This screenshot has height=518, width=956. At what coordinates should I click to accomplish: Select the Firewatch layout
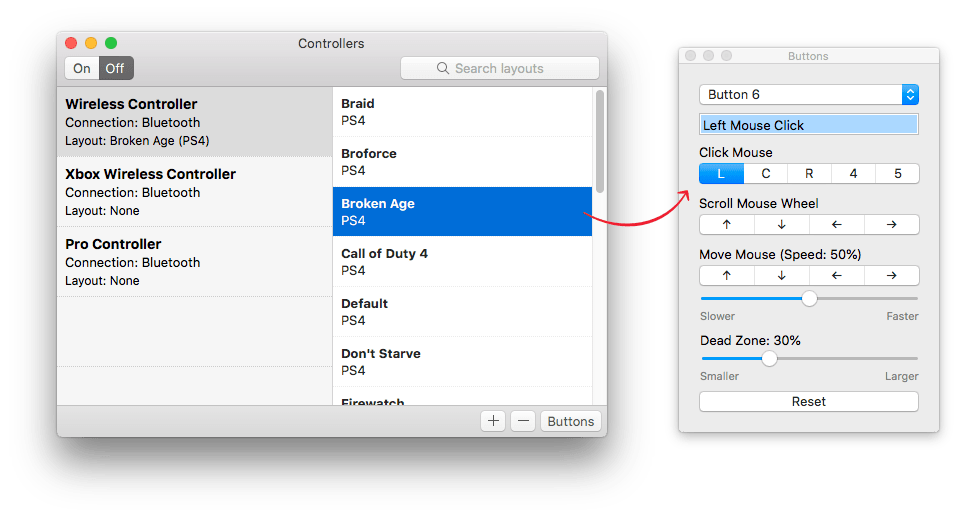click(x=462, y=398)
